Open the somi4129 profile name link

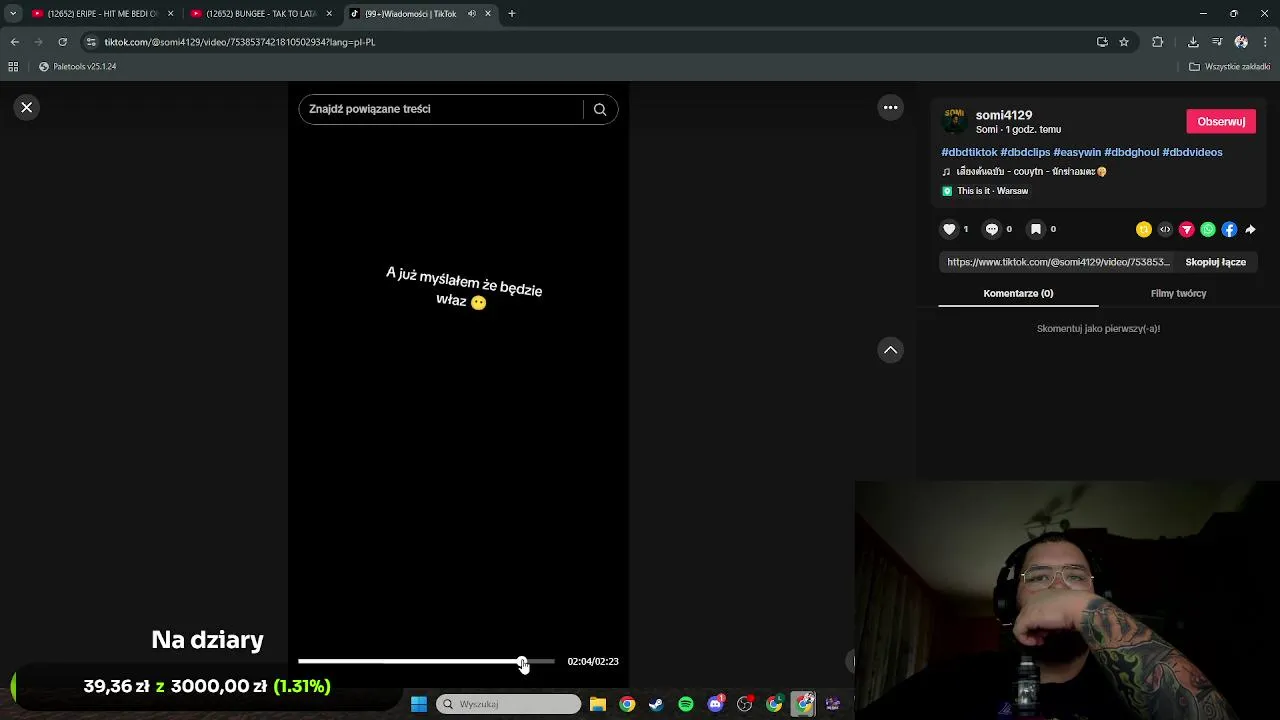1004,115
